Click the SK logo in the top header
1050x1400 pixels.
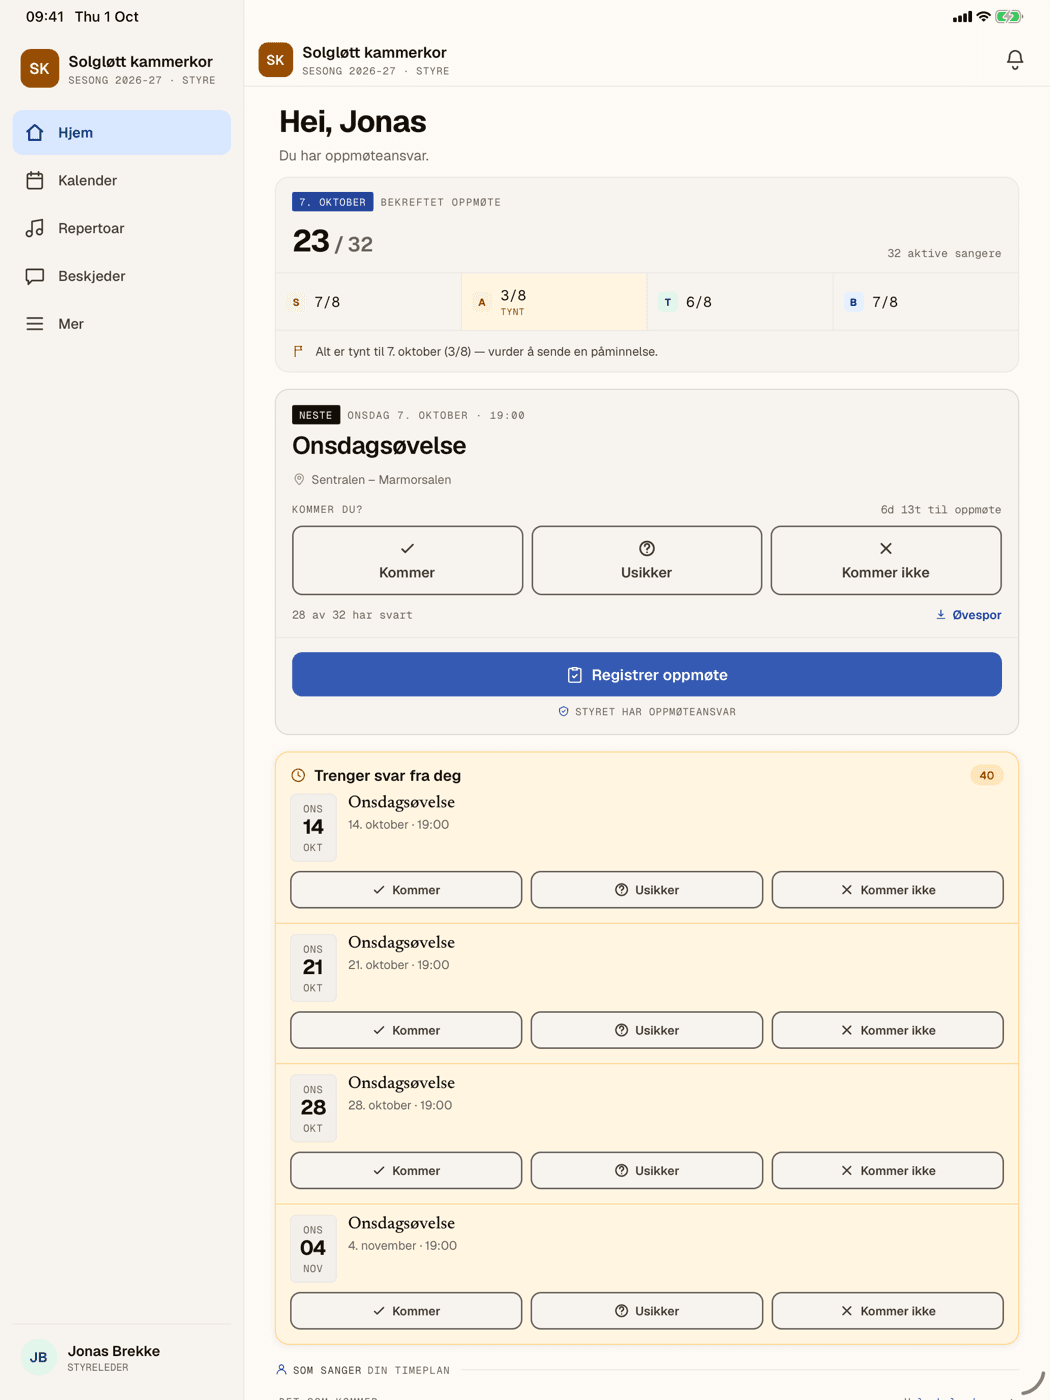[276, 60]
